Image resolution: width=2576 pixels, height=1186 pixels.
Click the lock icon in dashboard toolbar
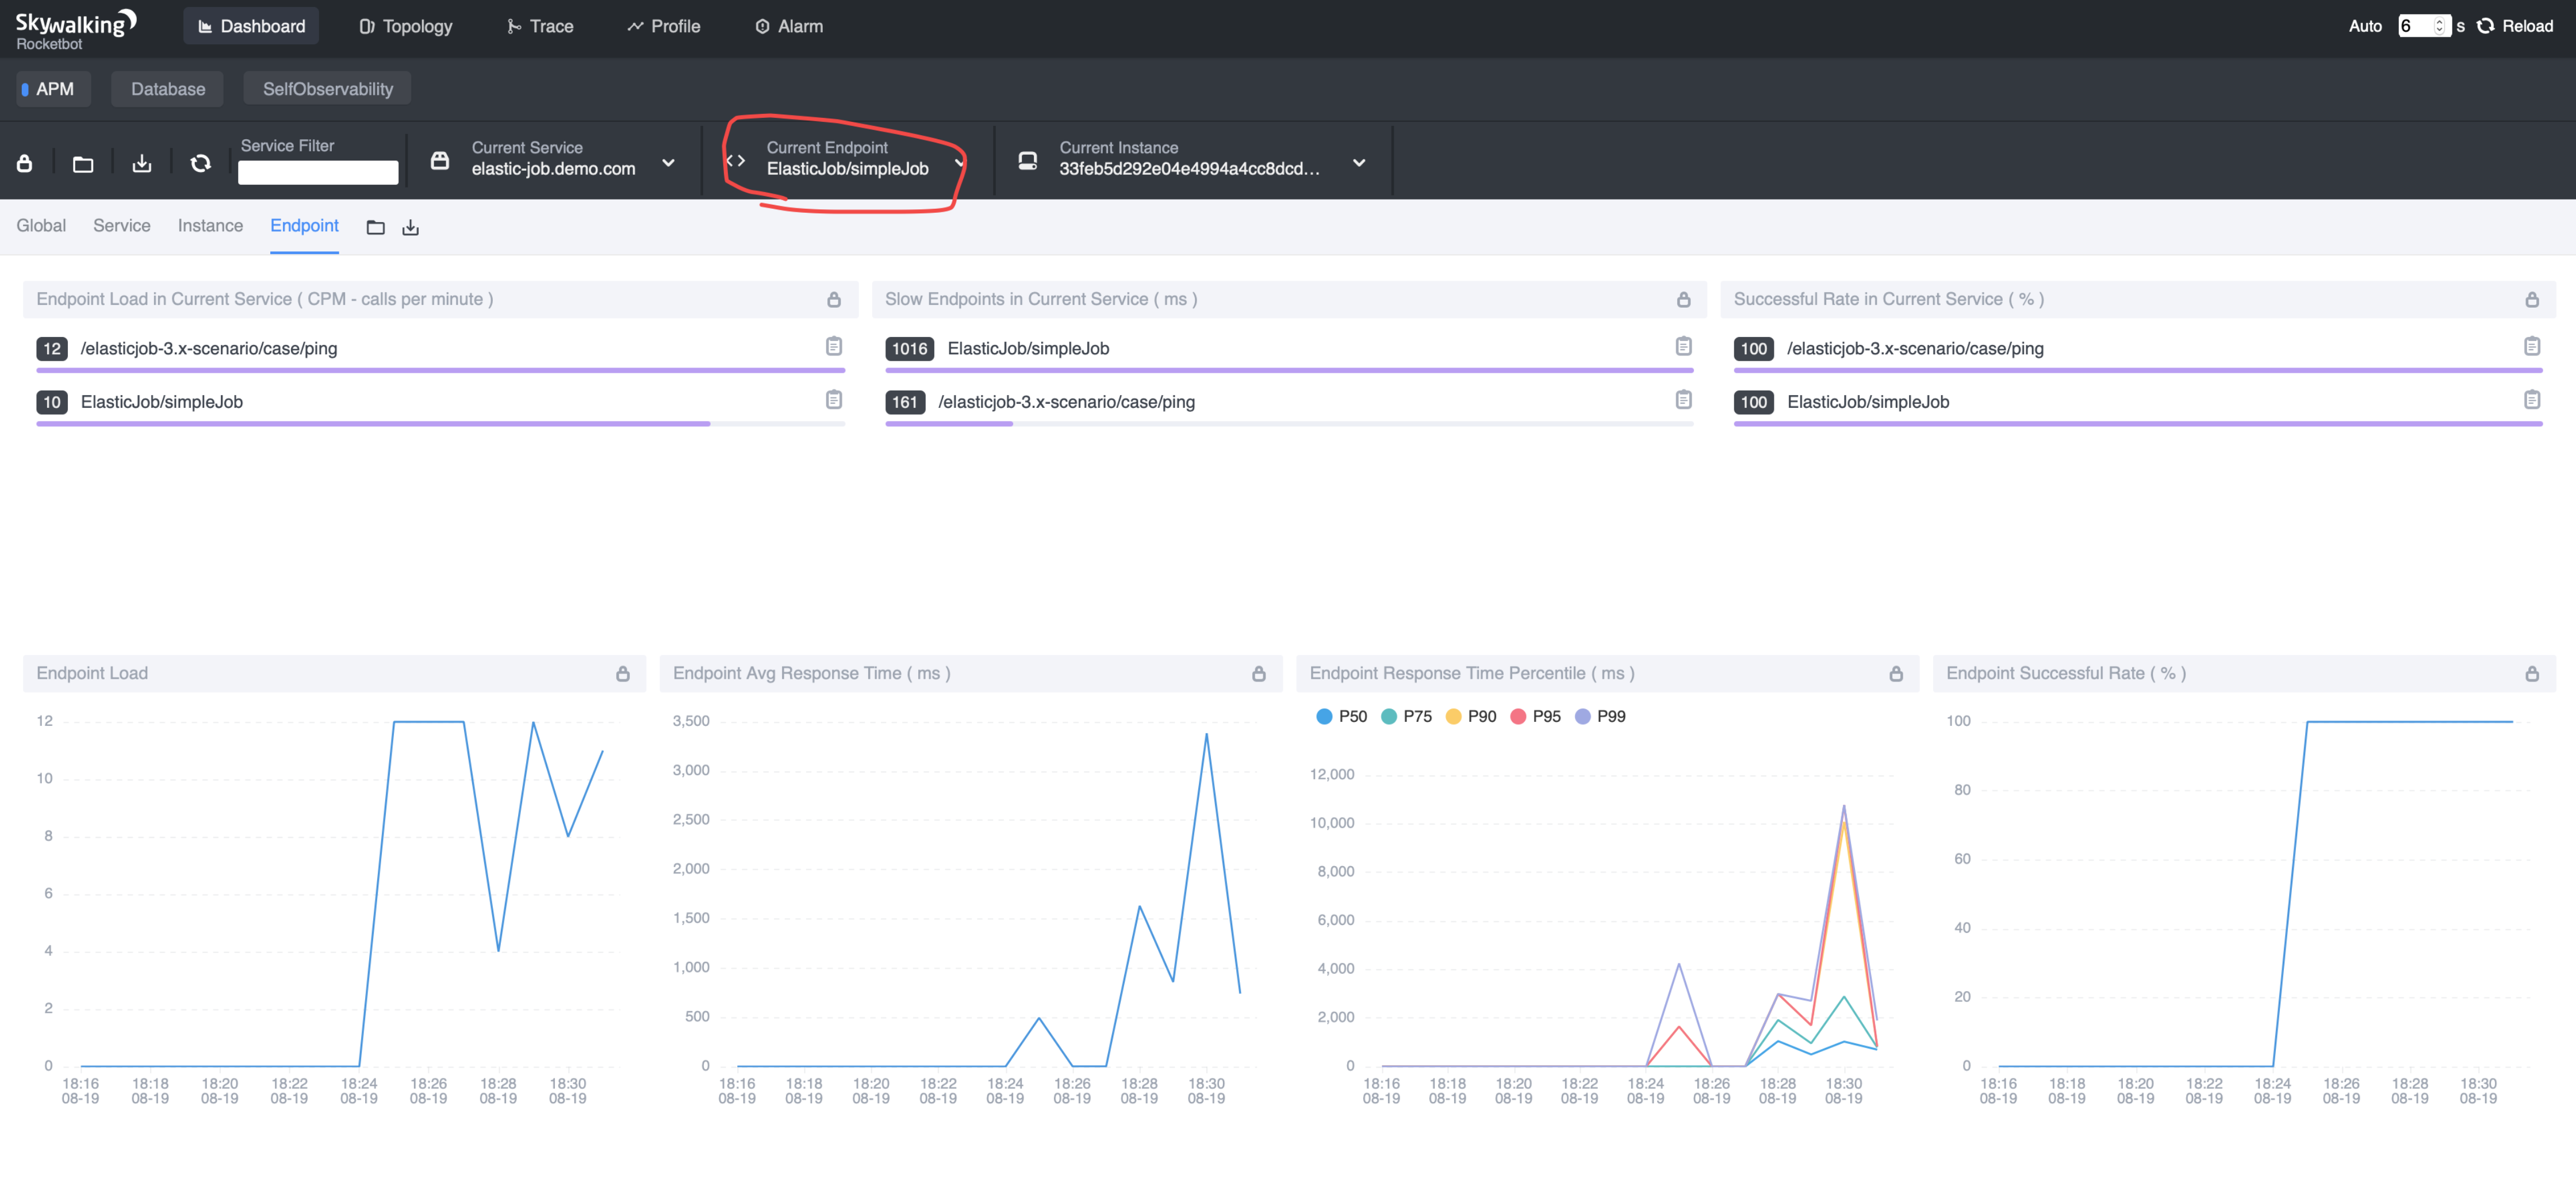(x=25, y=163)
